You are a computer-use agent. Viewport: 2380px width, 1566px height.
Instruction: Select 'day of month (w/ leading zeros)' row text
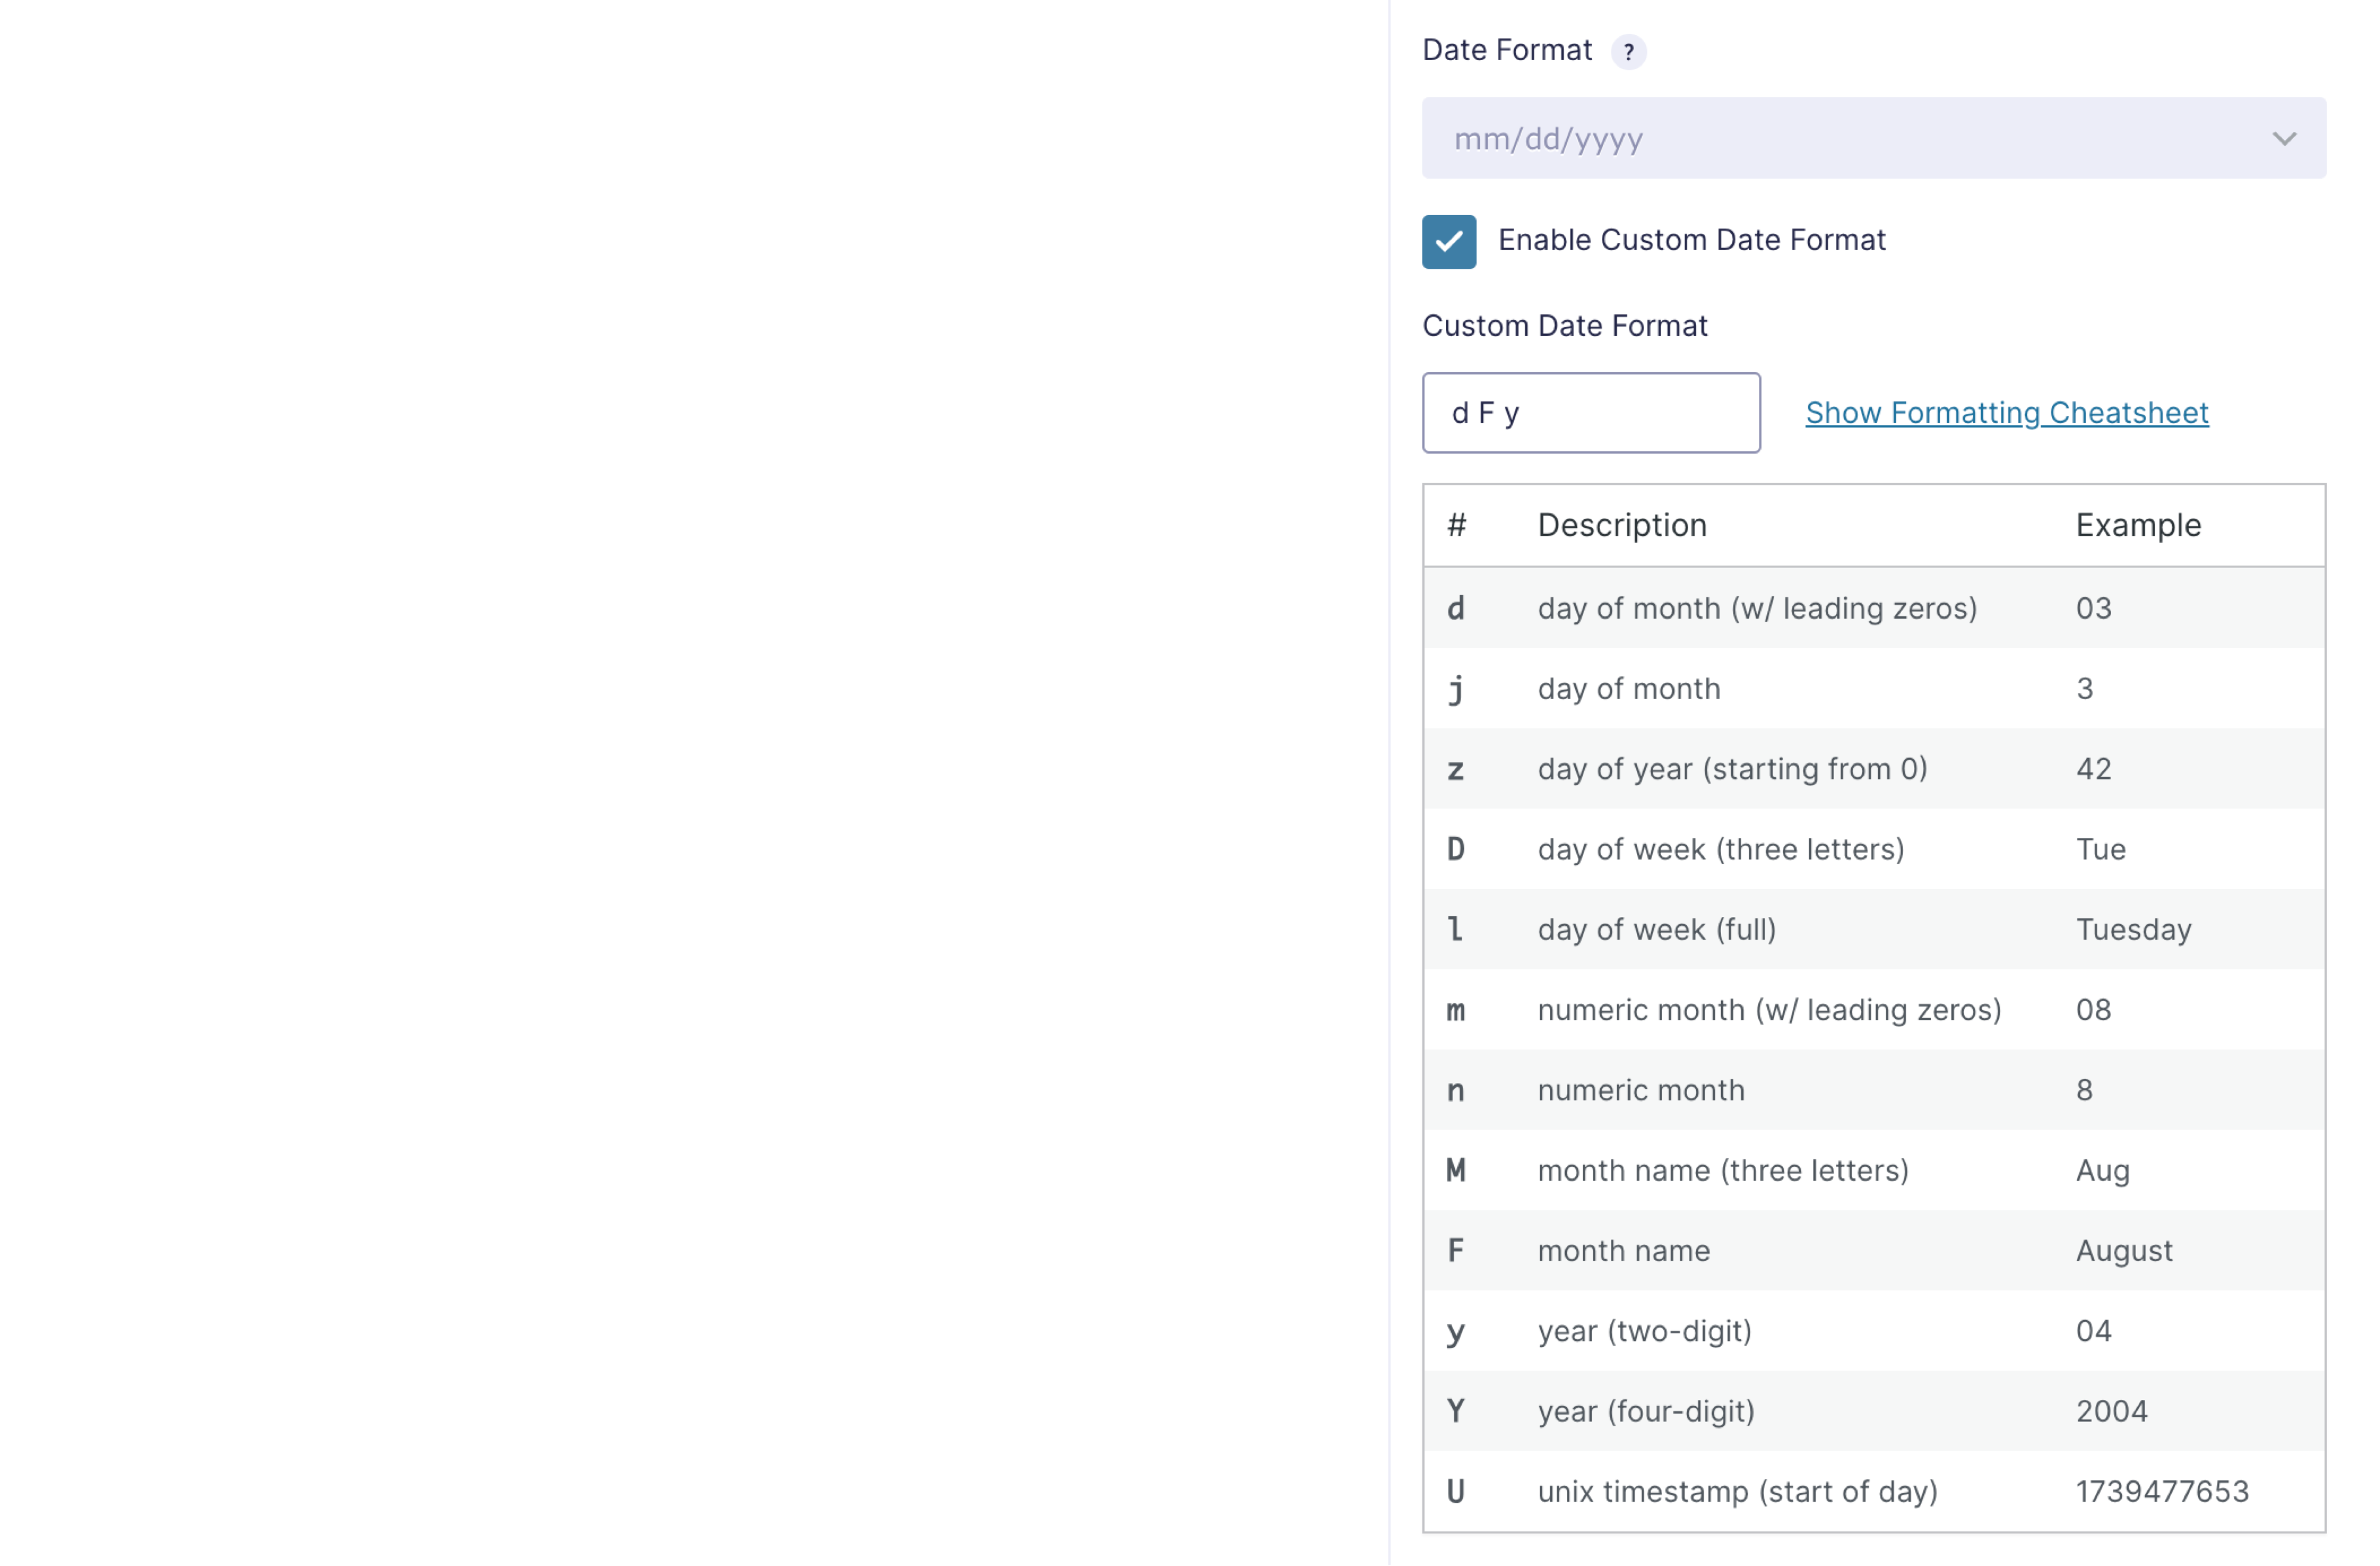coord(1757,608)
